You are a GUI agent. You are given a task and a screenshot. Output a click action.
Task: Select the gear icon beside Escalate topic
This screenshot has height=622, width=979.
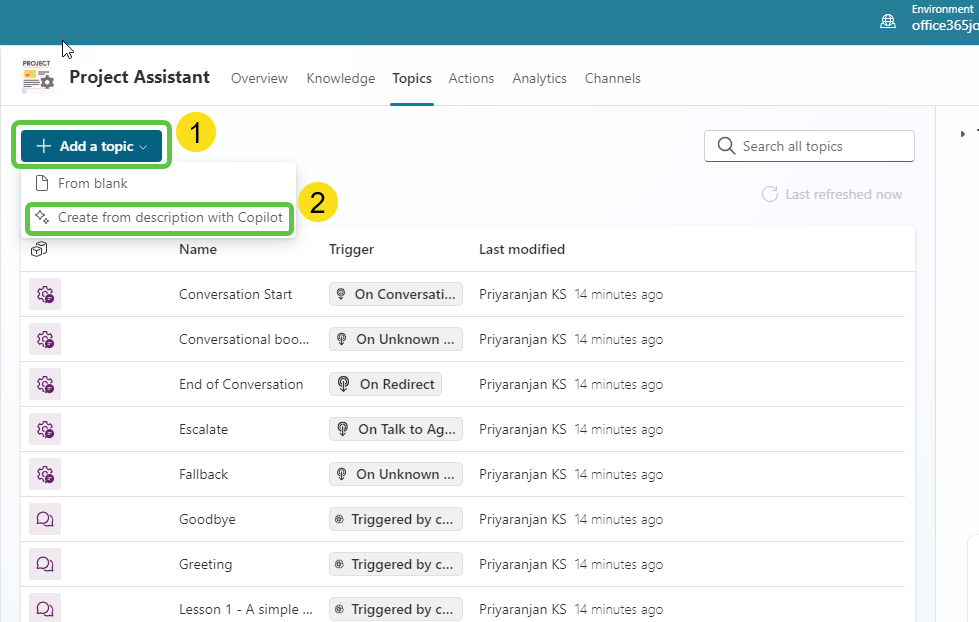coord(44,429)
